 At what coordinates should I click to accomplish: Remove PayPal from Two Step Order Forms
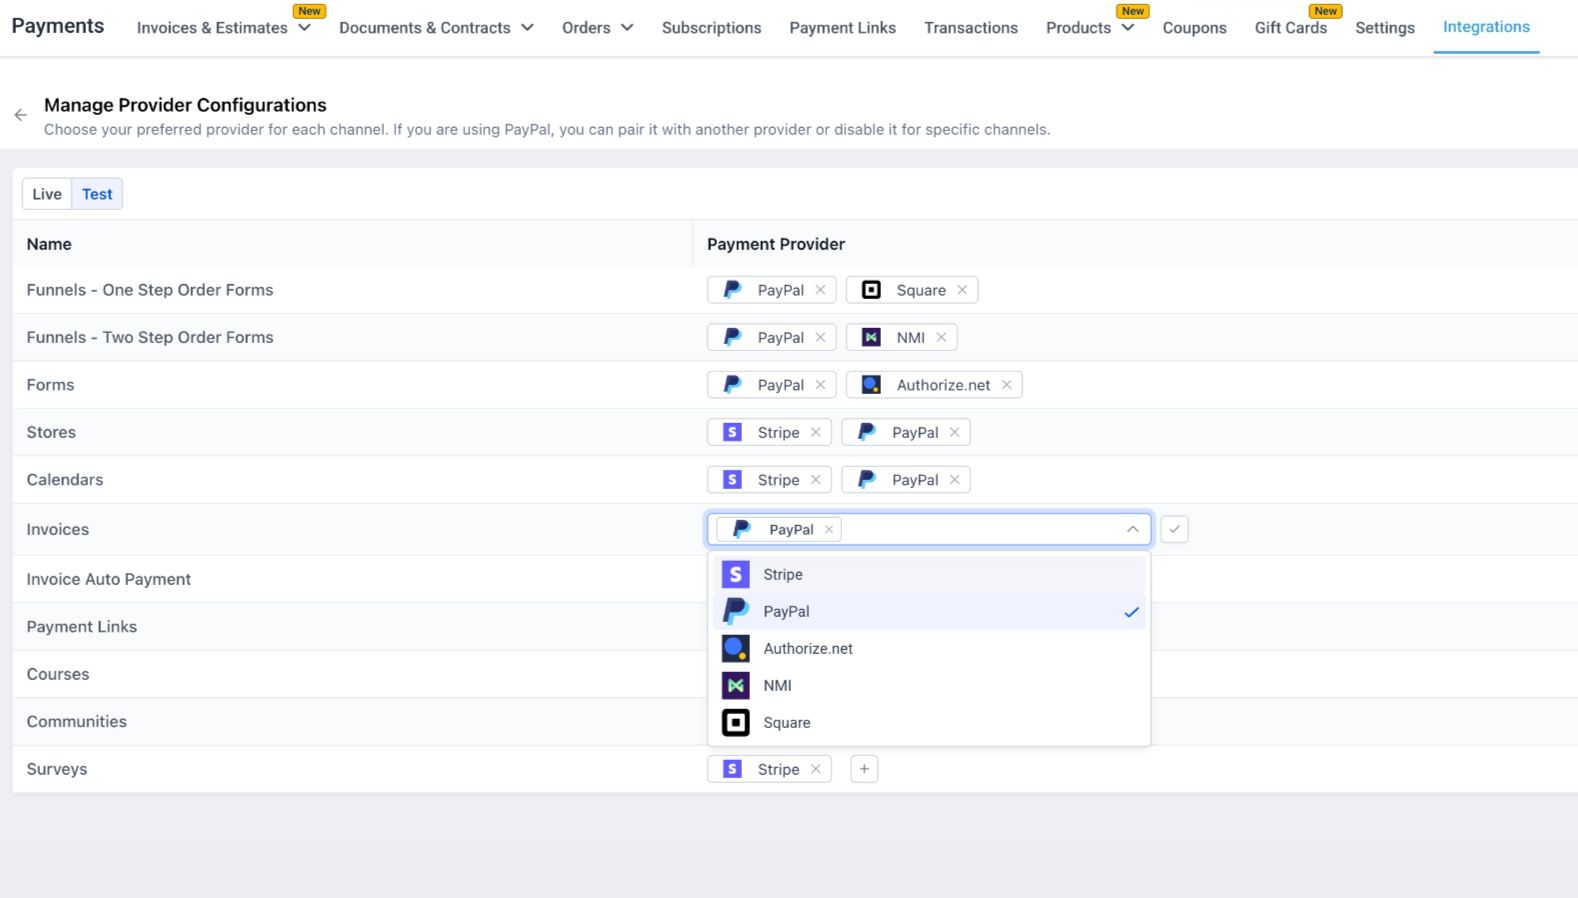(x=820, y=337)
